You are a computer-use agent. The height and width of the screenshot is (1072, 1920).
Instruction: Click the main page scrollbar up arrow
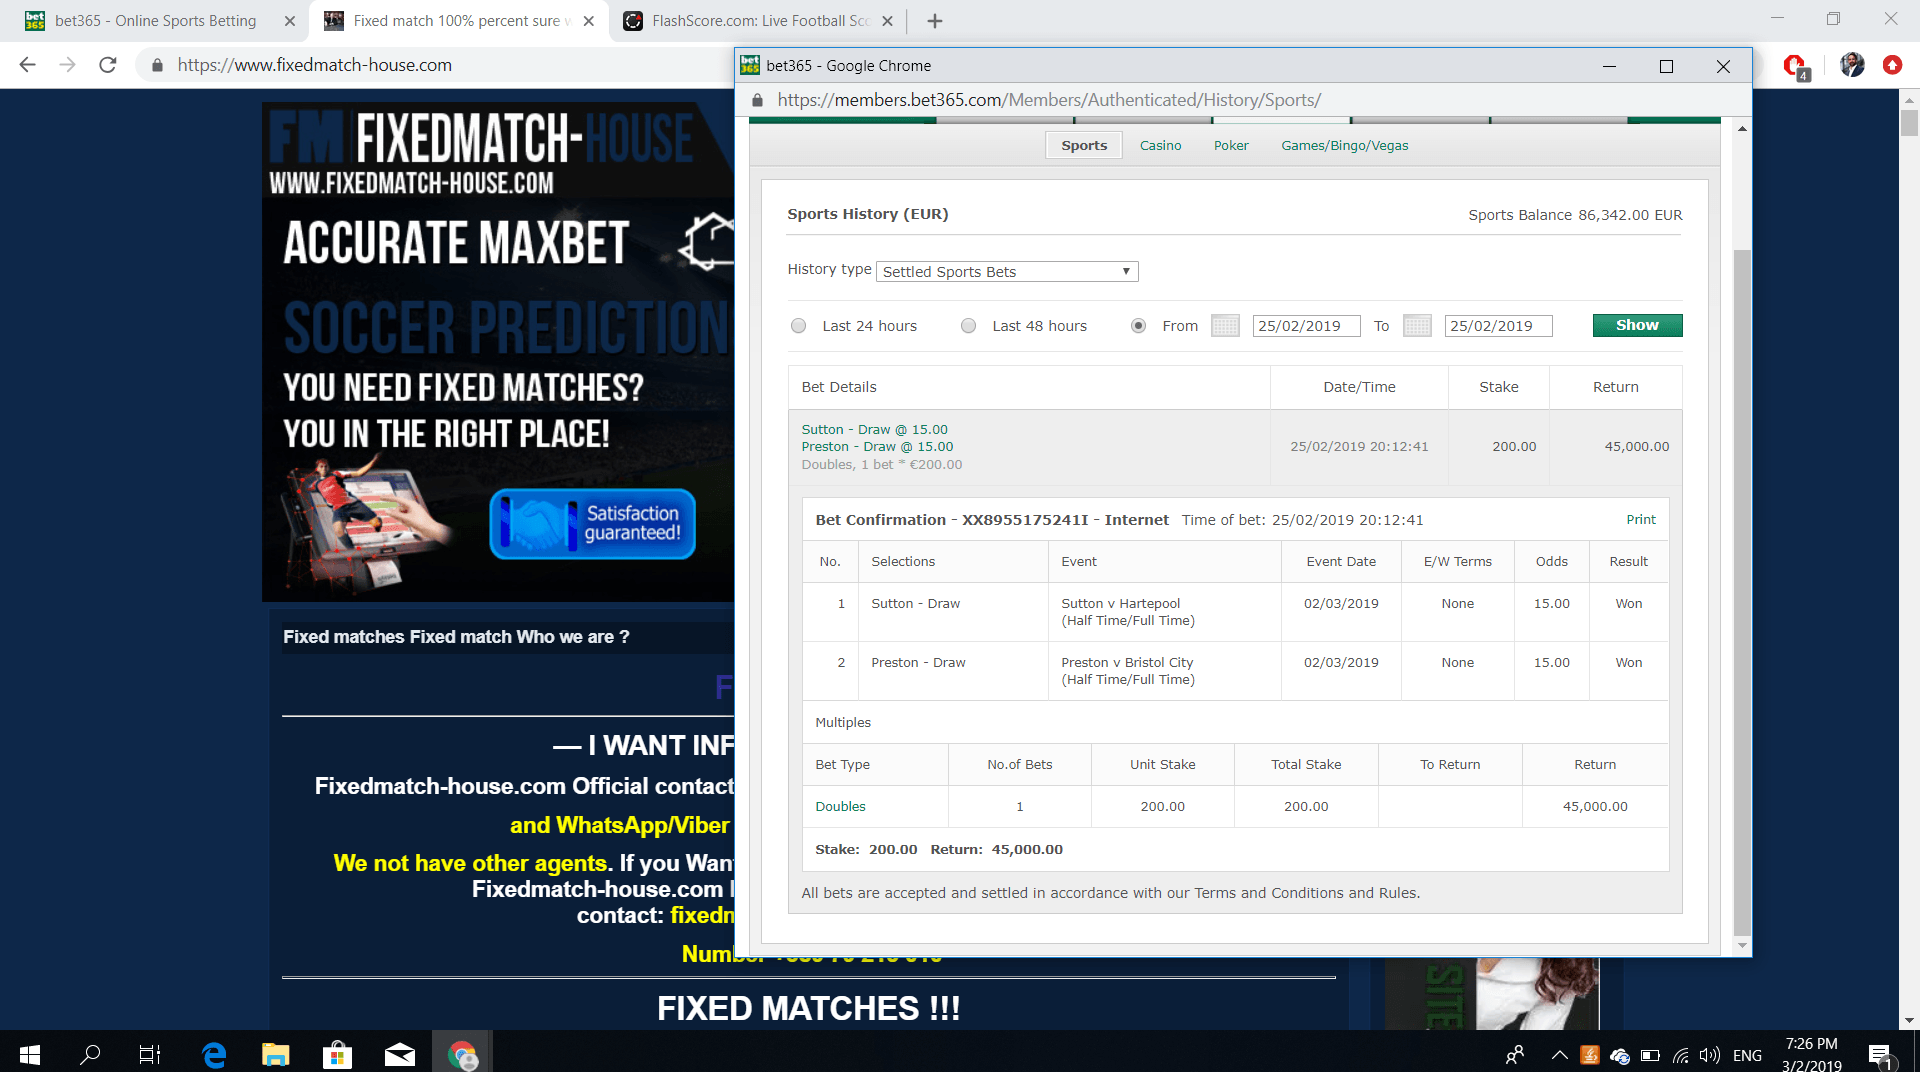(1909, 99)
